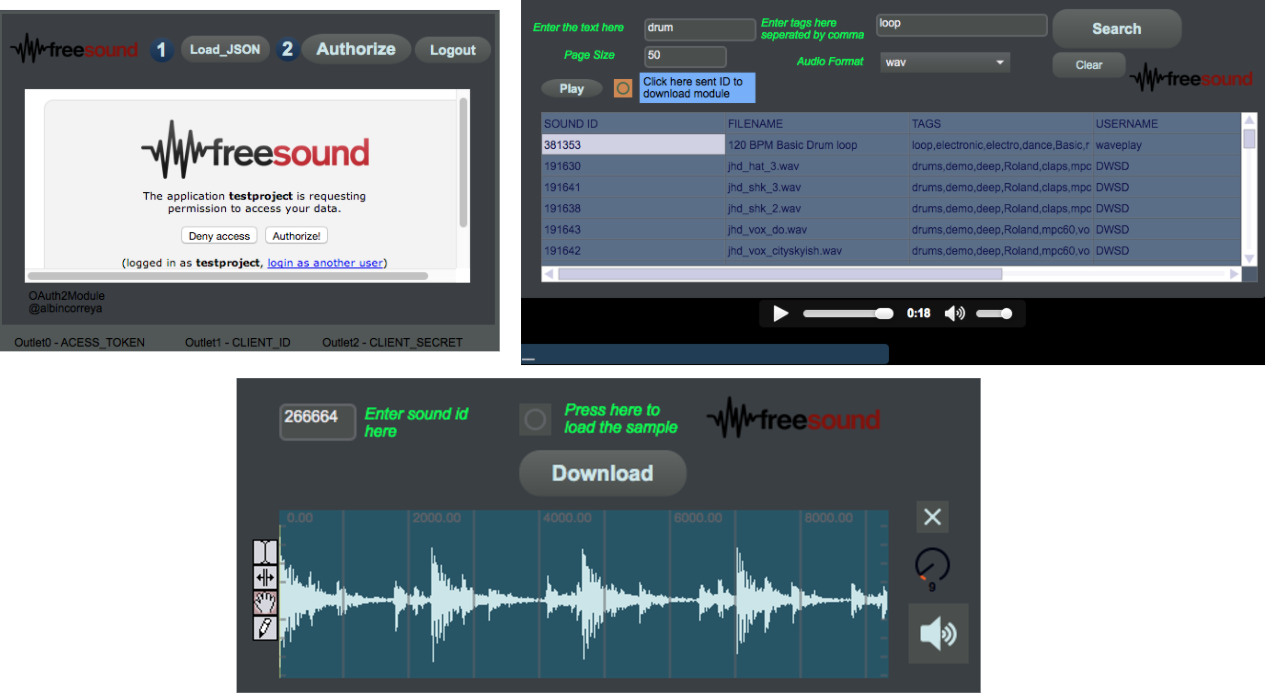Open the login as another user link
The image size is (1280, 693).
click(x=325, y=263)
